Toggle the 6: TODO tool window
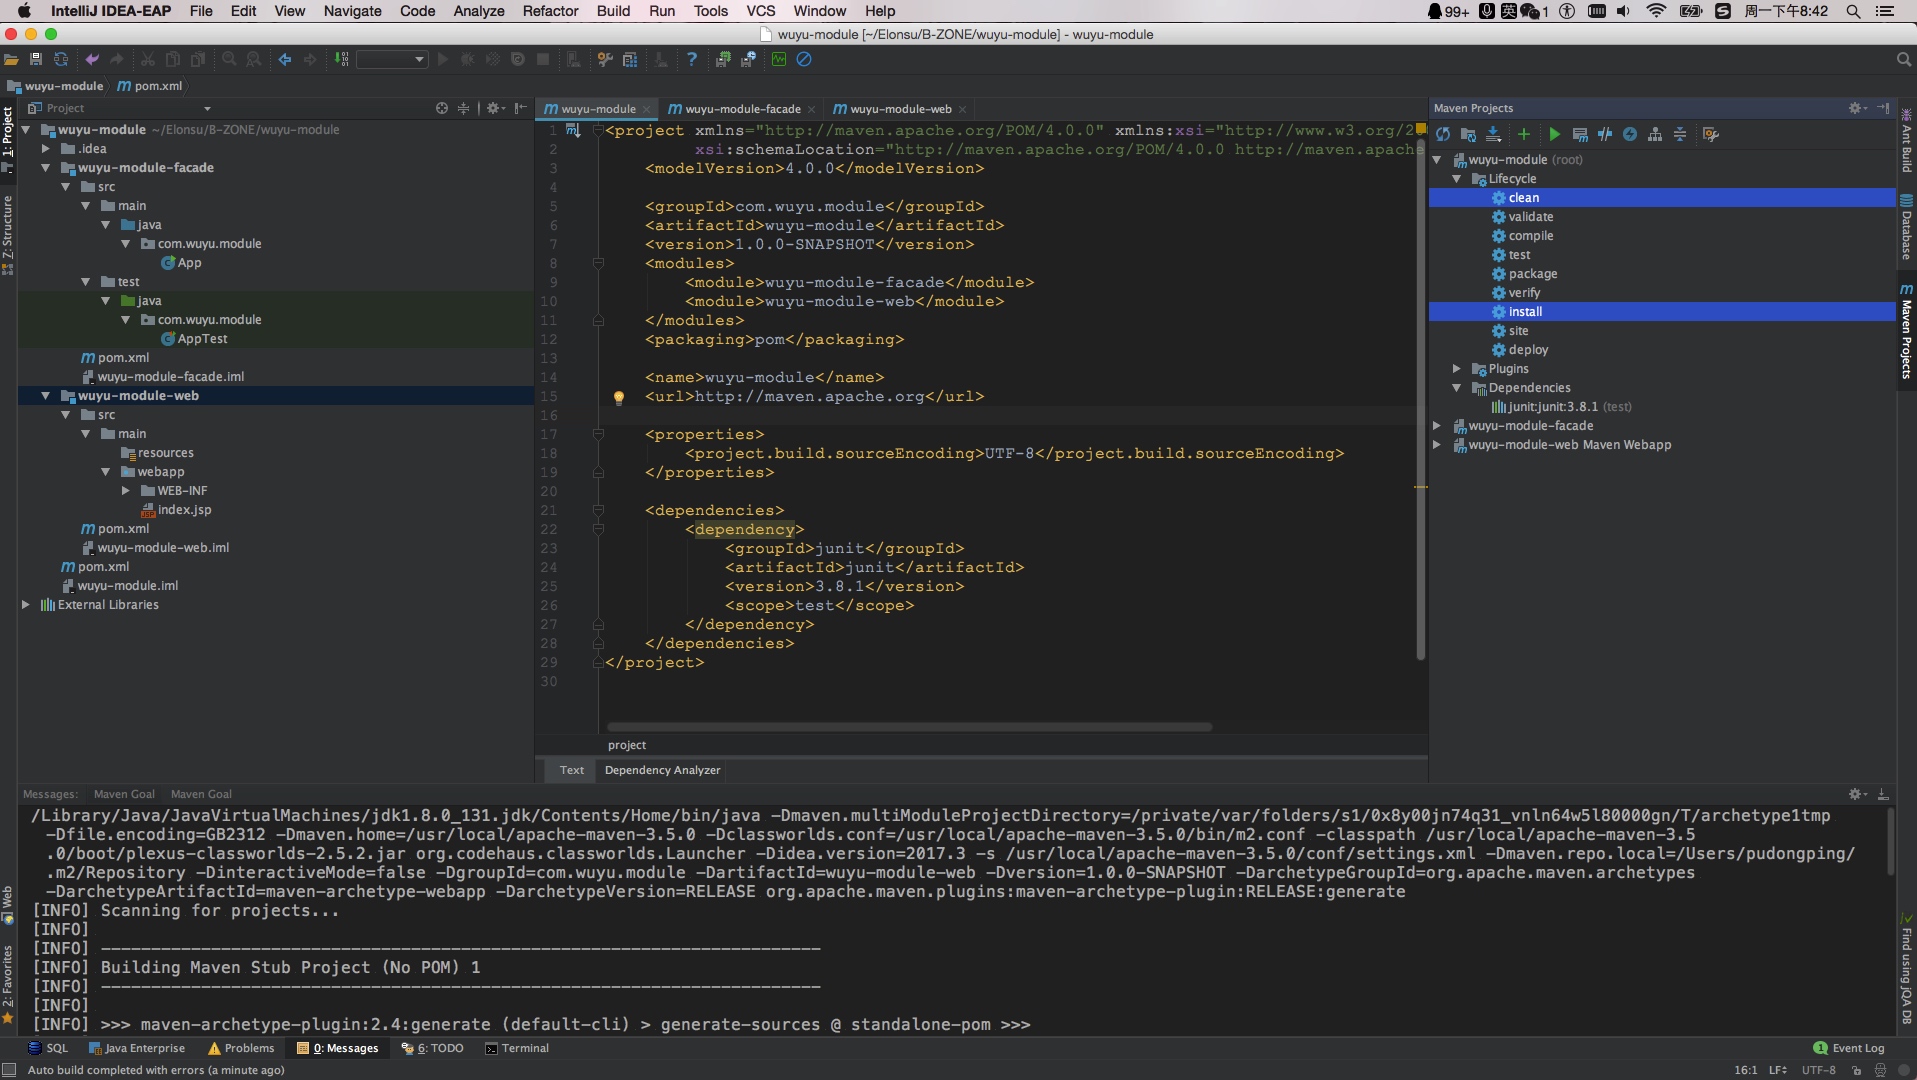The image size is (1917, 1080). pos(433,1048)
